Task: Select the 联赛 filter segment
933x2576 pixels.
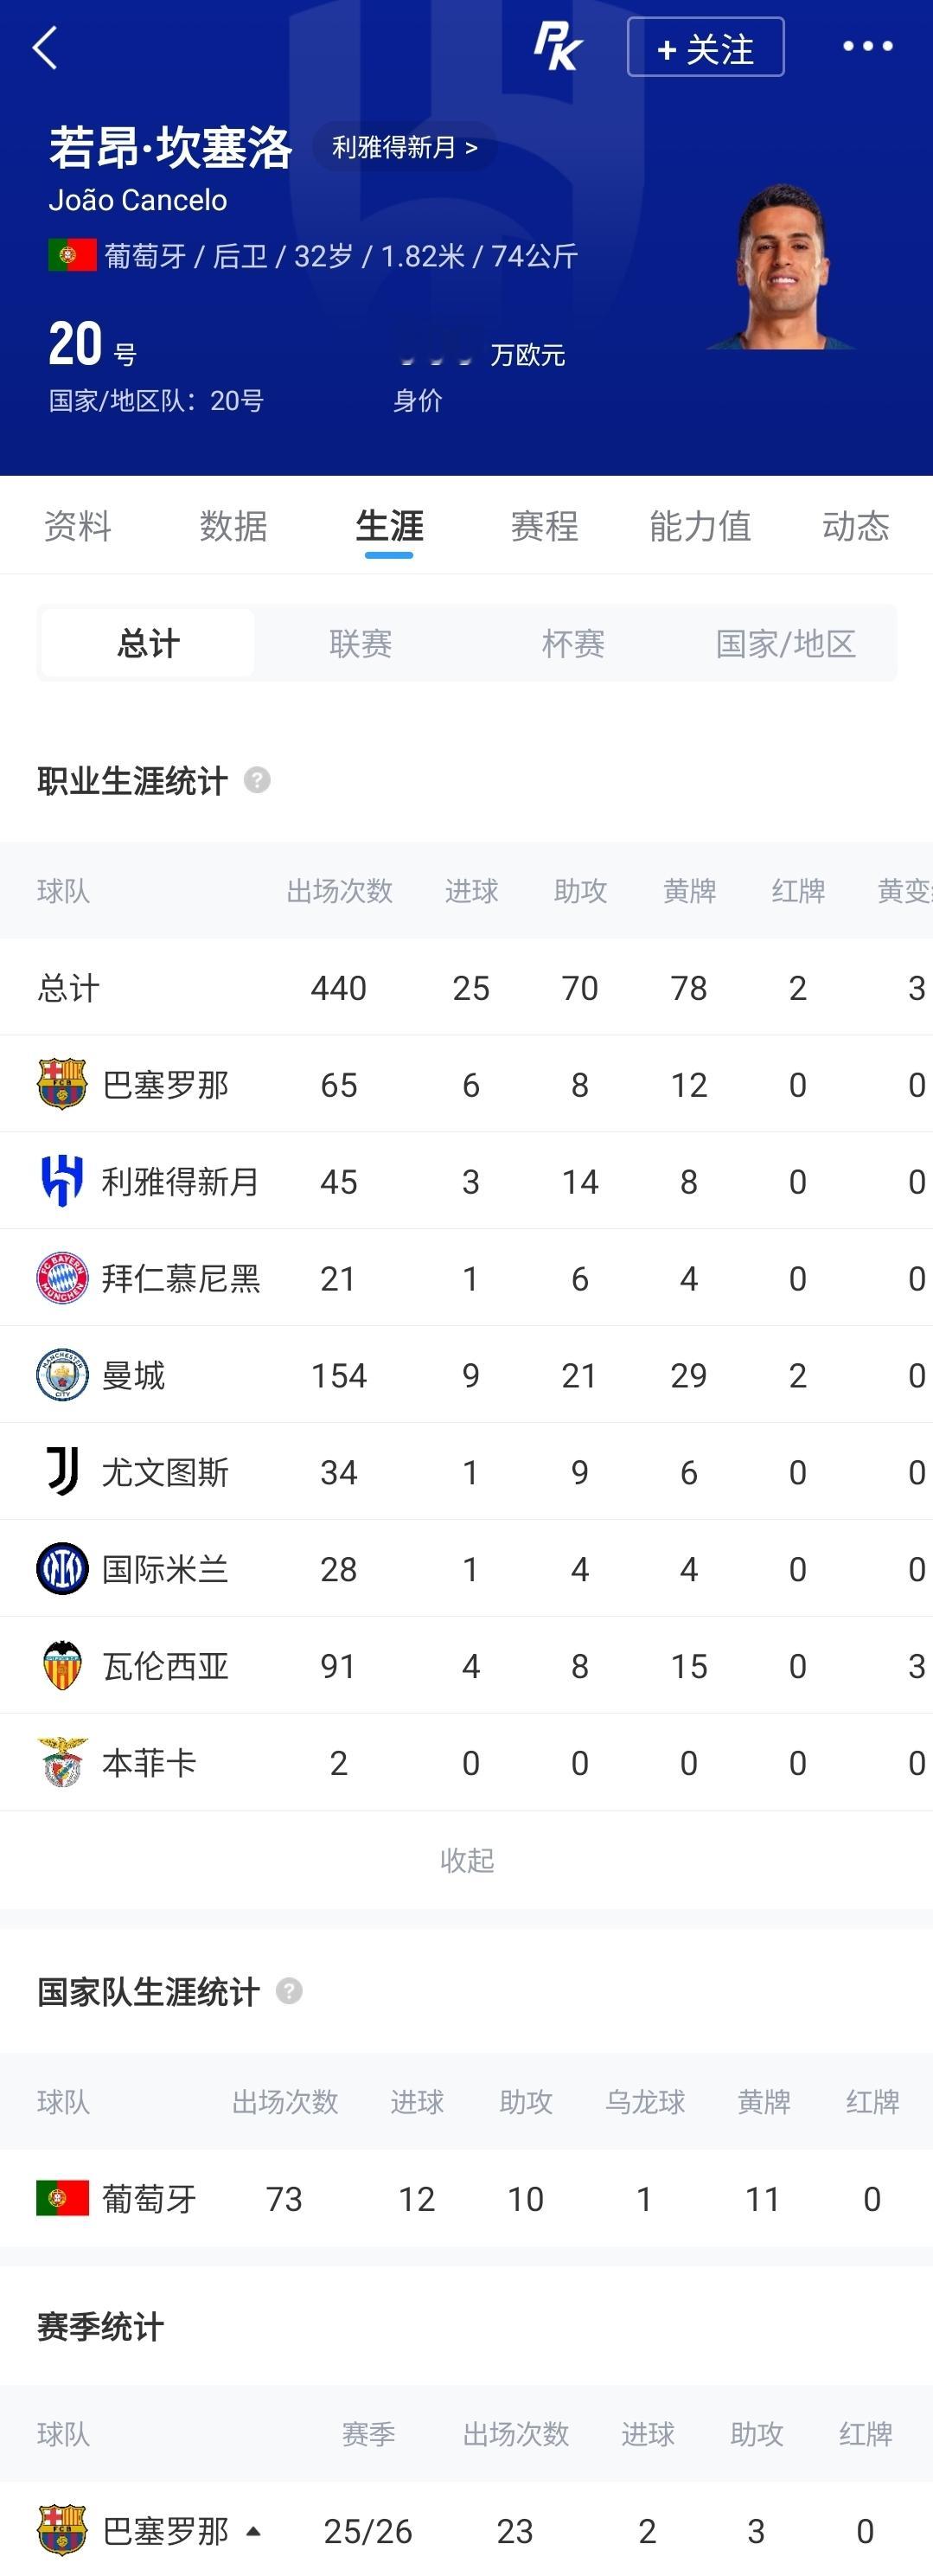Action: click(360, 643)
